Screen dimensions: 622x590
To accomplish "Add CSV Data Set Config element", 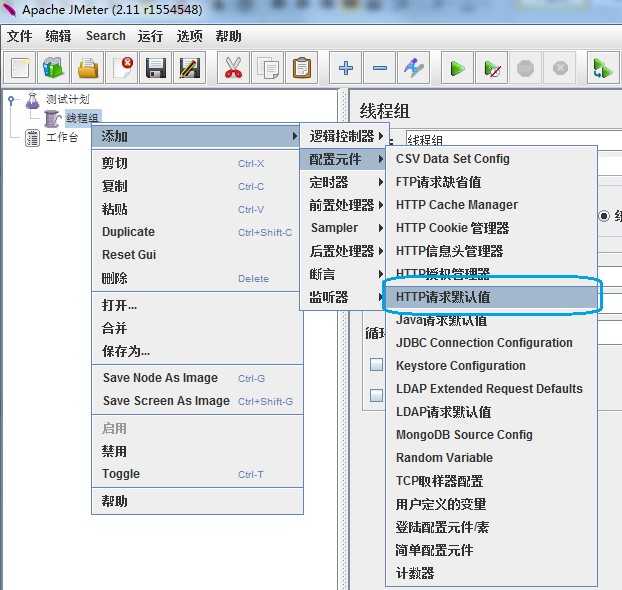I will (491, 159).
